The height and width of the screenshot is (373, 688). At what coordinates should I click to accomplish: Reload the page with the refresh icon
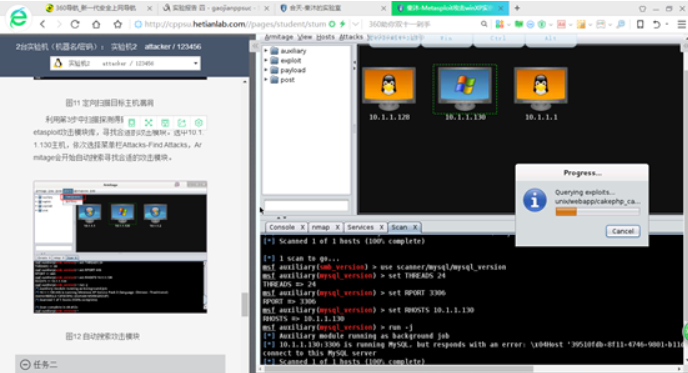pos(75,24)
